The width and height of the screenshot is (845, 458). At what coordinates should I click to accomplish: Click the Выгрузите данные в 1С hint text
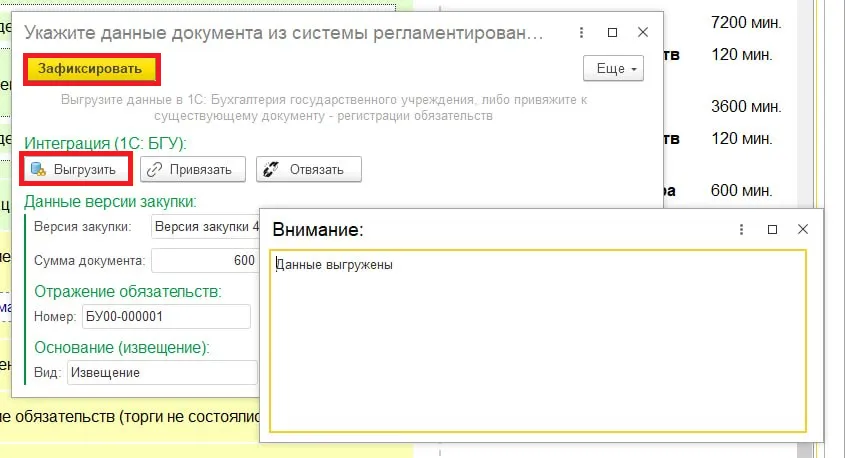point(323,108)
